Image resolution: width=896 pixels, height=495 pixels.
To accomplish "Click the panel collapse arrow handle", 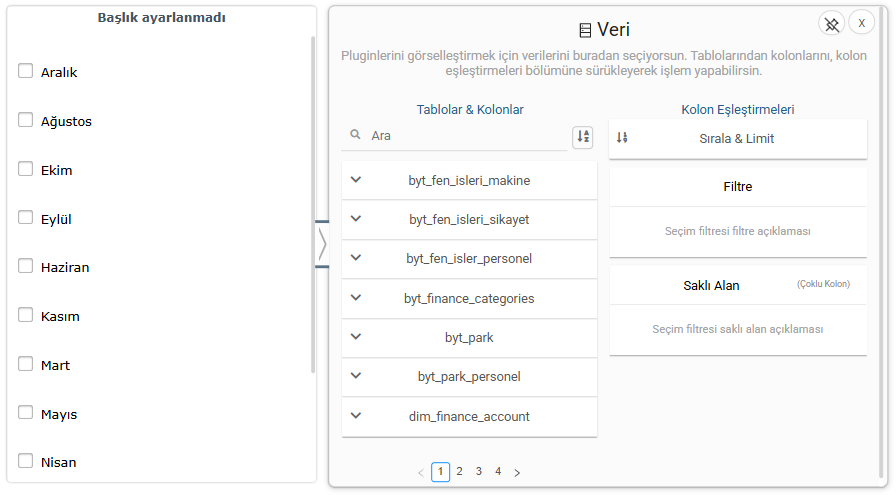I will coord(322,244).
